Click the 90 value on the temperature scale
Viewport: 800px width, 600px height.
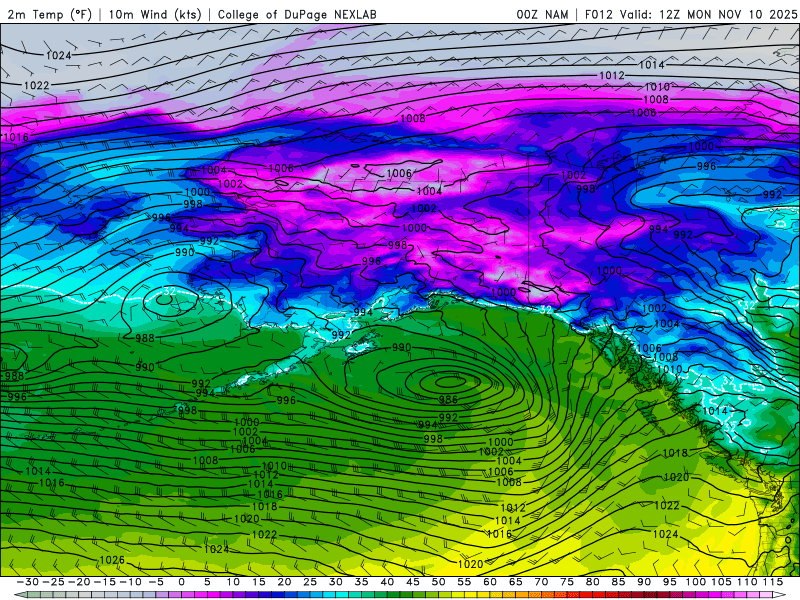pos(644,582)
